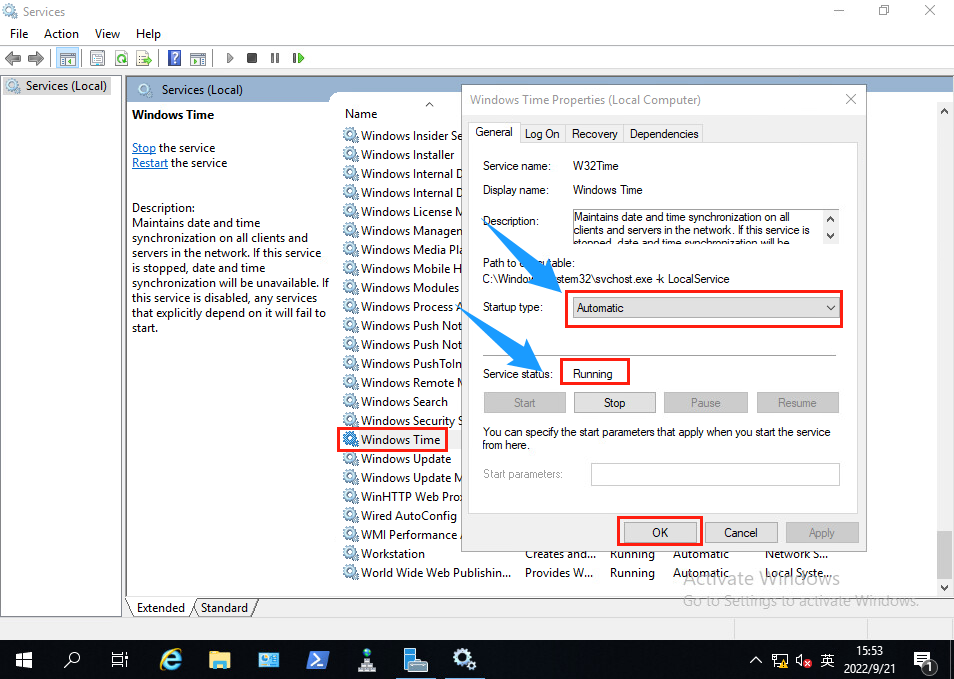Image resolution: width=954 pixels, height=679 pixels.
Task: Open the Help menu
Action: coord(148,34)
